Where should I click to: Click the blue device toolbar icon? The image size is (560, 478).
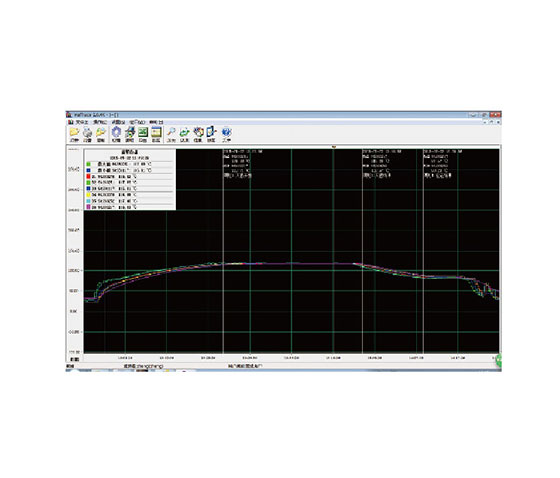click(x=211, y=132)
